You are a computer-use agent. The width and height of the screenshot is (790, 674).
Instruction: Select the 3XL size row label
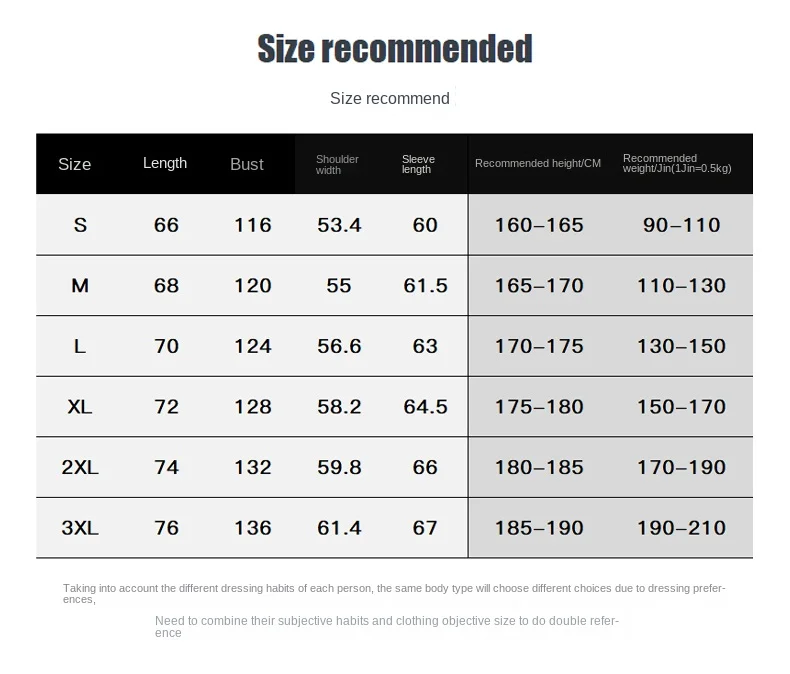80,528
